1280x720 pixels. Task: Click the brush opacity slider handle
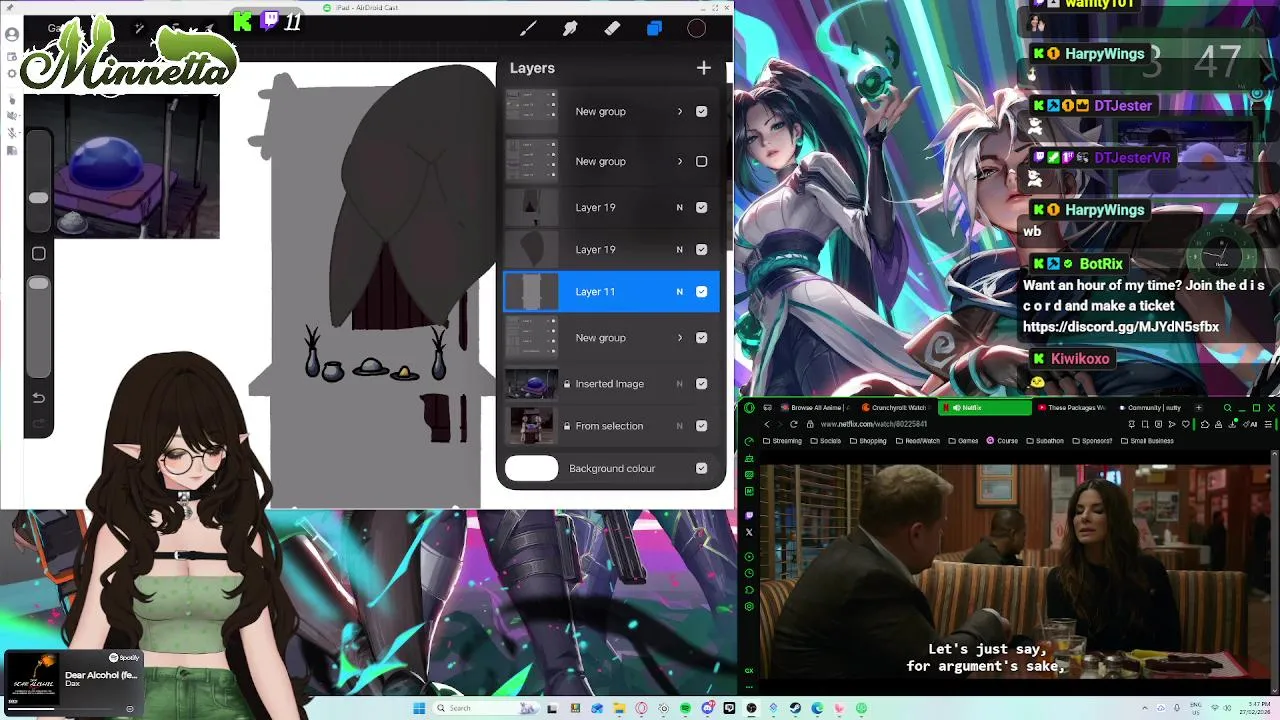(x=38, y=284)
